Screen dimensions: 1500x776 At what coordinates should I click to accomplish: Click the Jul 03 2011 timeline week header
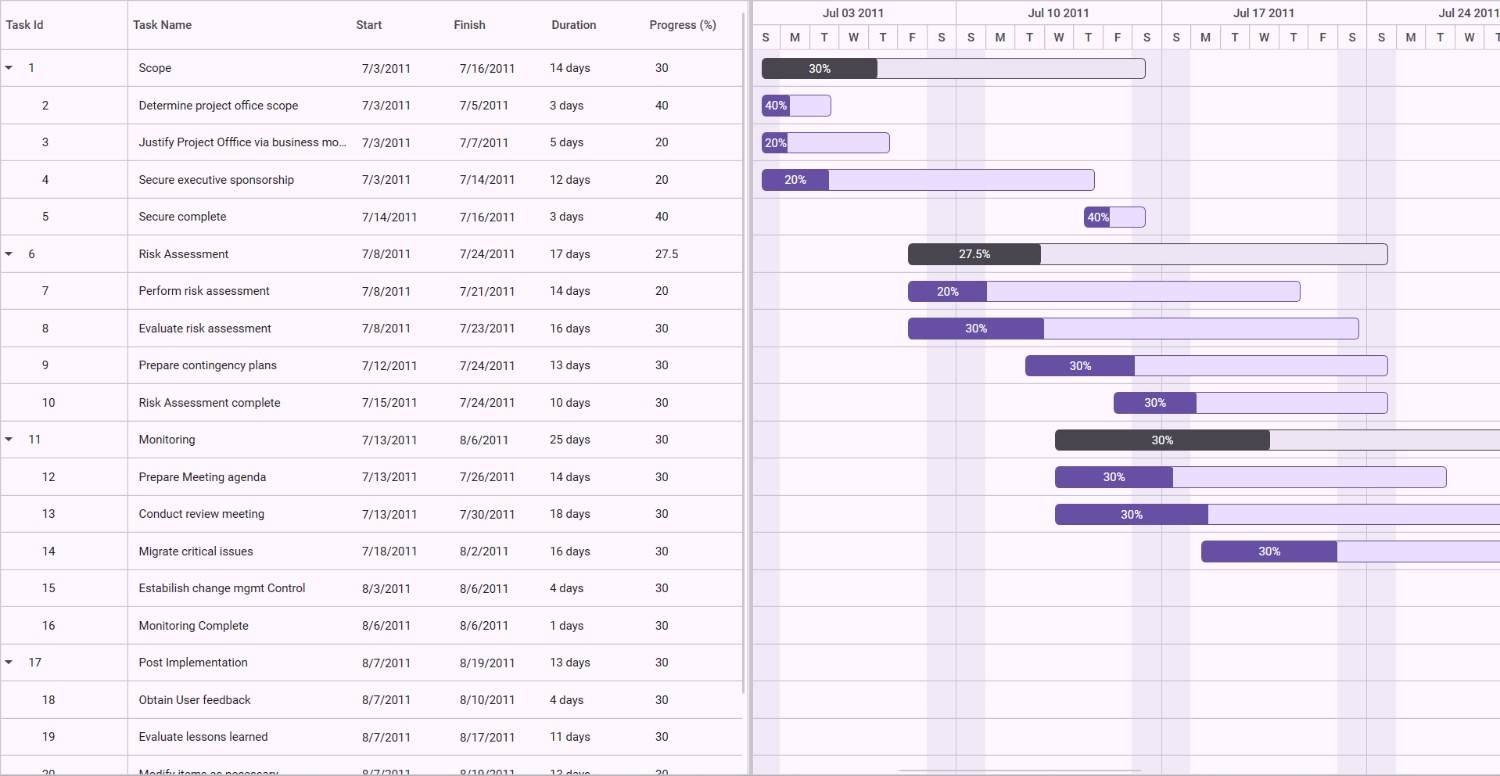pyautogui.click(x=853, y=13)
